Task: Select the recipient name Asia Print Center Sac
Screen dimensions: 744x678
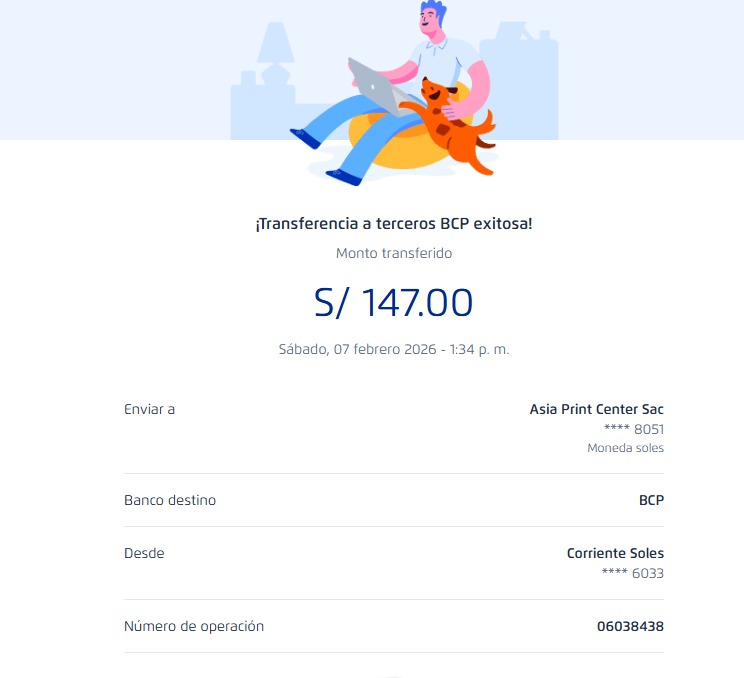Action: point(596,409)
